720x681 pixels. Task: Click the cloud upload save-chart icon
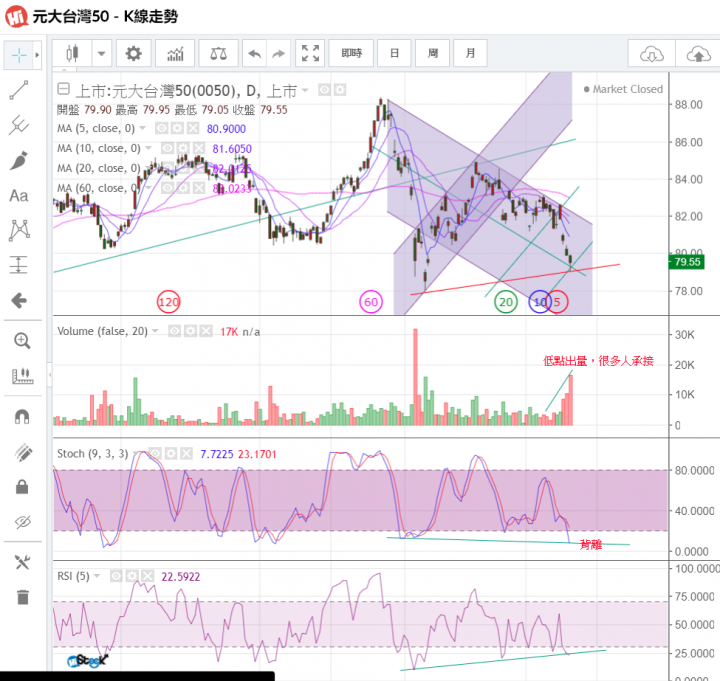point(698,55)
